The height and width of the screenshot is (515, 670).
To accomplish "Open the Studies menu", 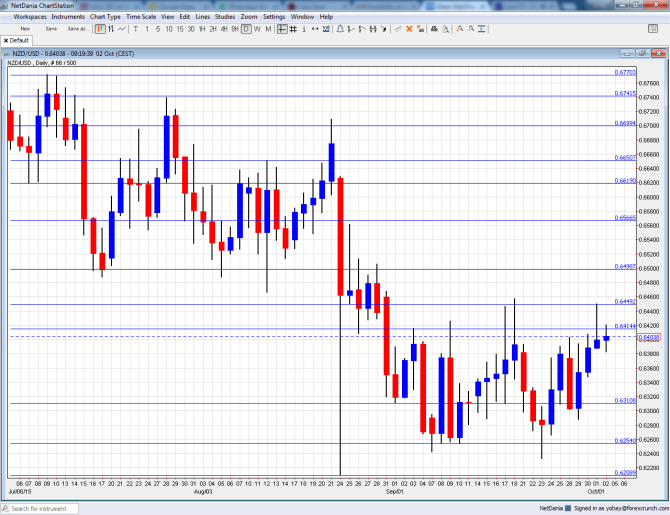I will pos(225,17).
